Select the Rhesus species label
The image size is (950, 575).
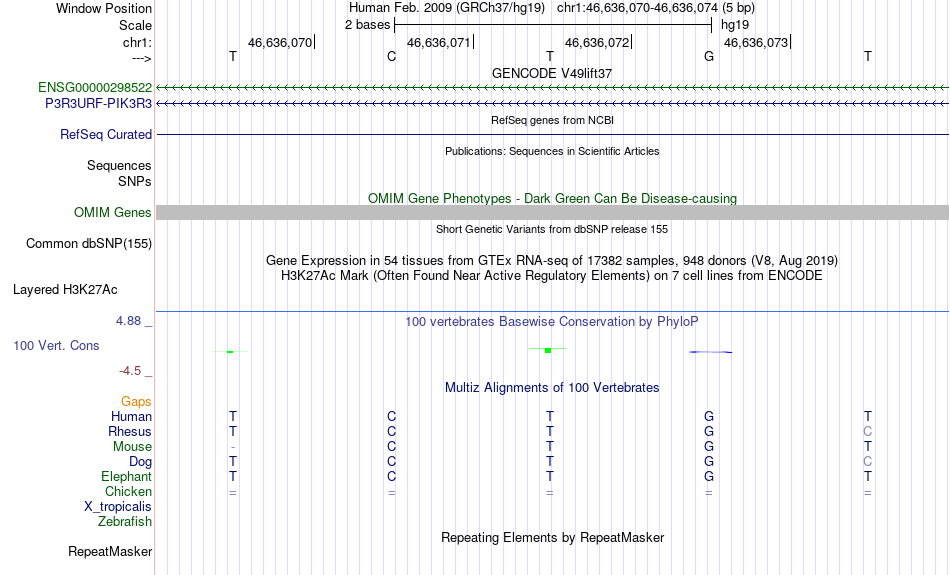point(130,431)
